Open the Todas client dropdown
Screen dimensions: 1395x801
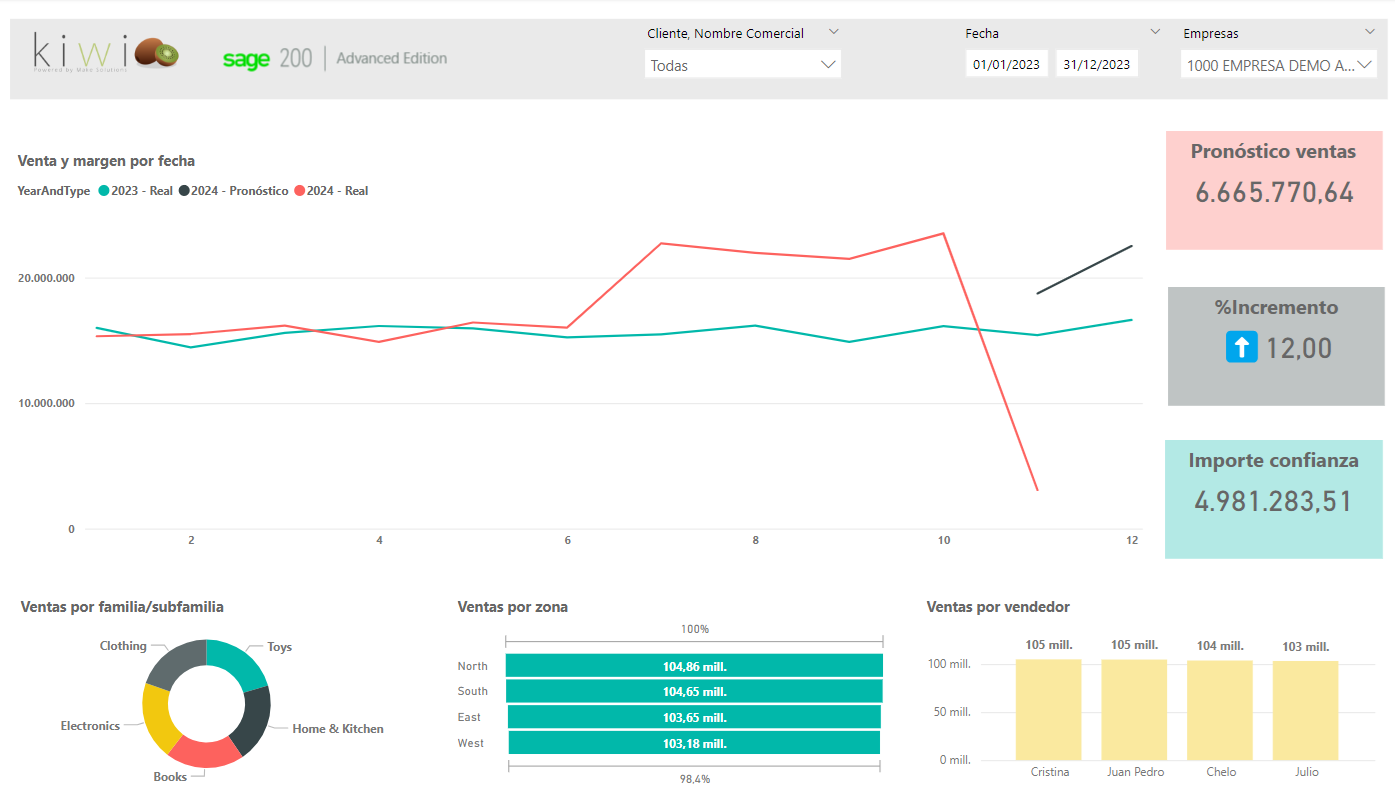743,65
